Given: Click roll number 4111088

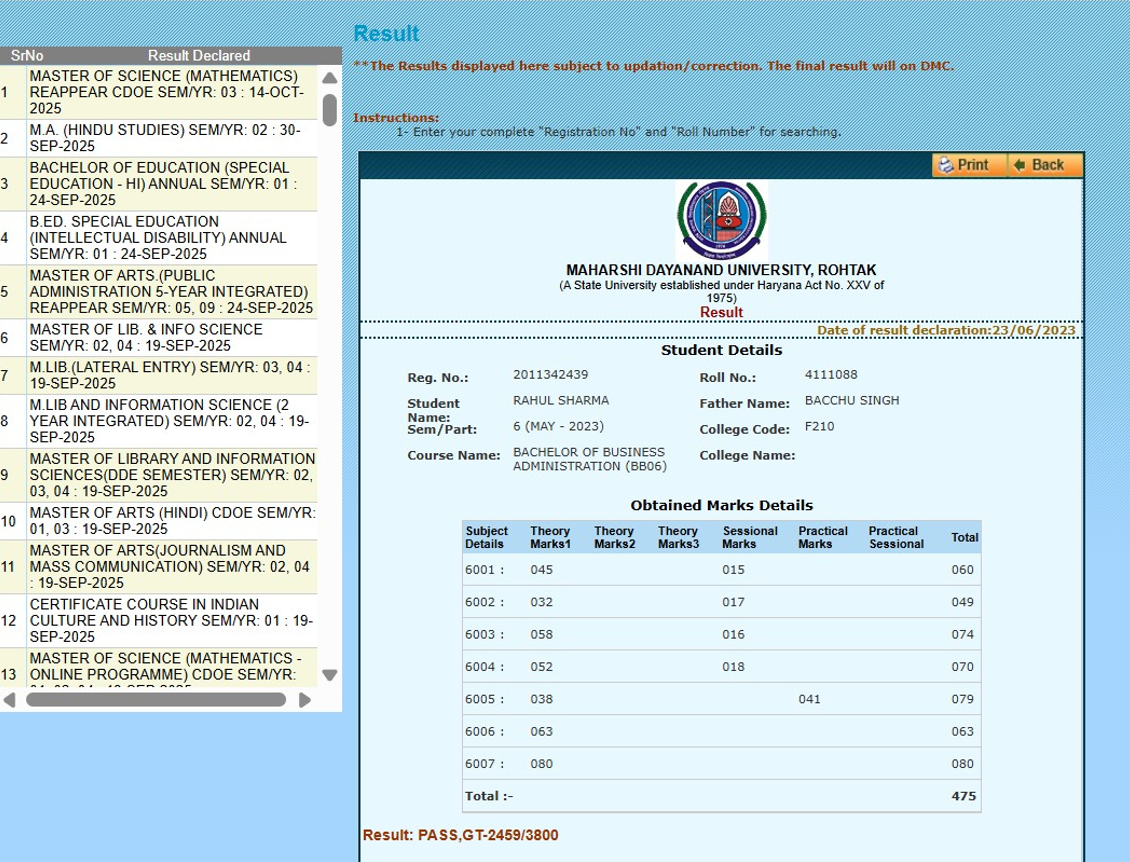Looking at the screenshot, I should (831, 375).
